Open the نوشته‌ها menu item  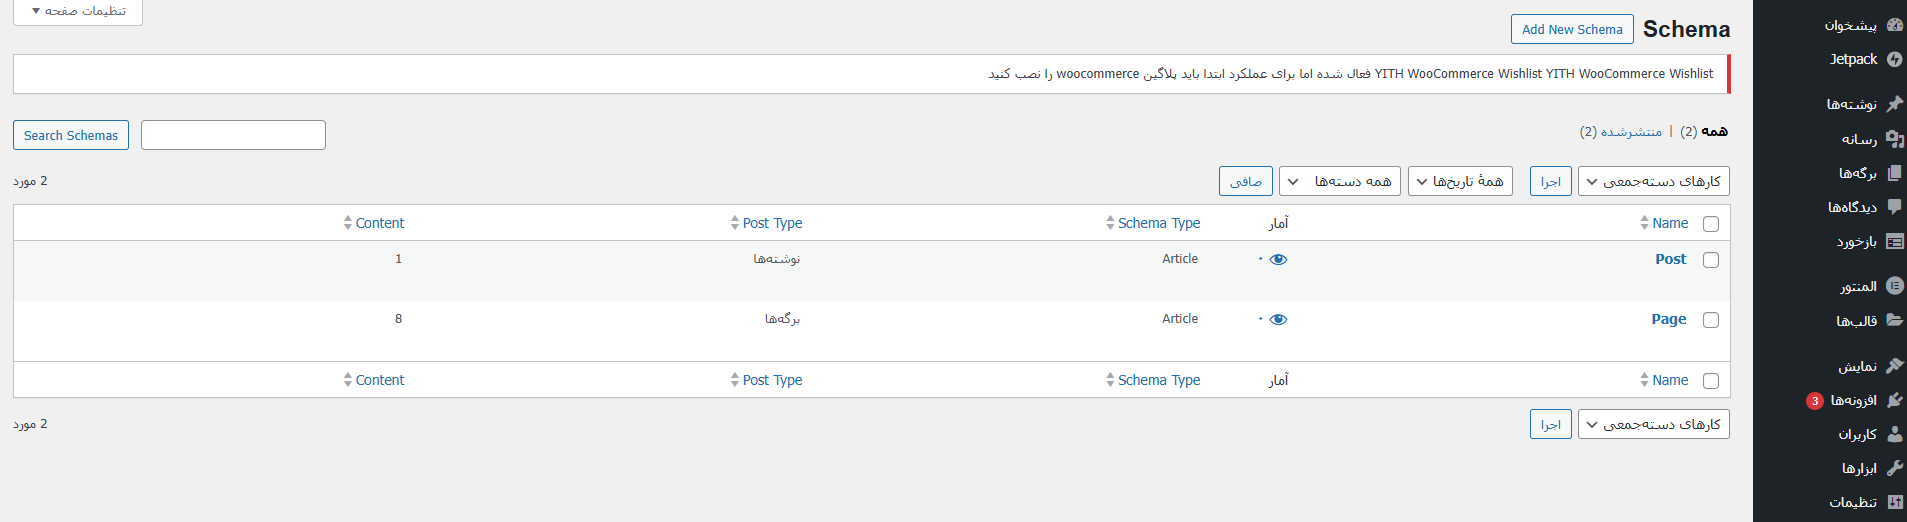pyautogui.click(x=1852, y=104)
